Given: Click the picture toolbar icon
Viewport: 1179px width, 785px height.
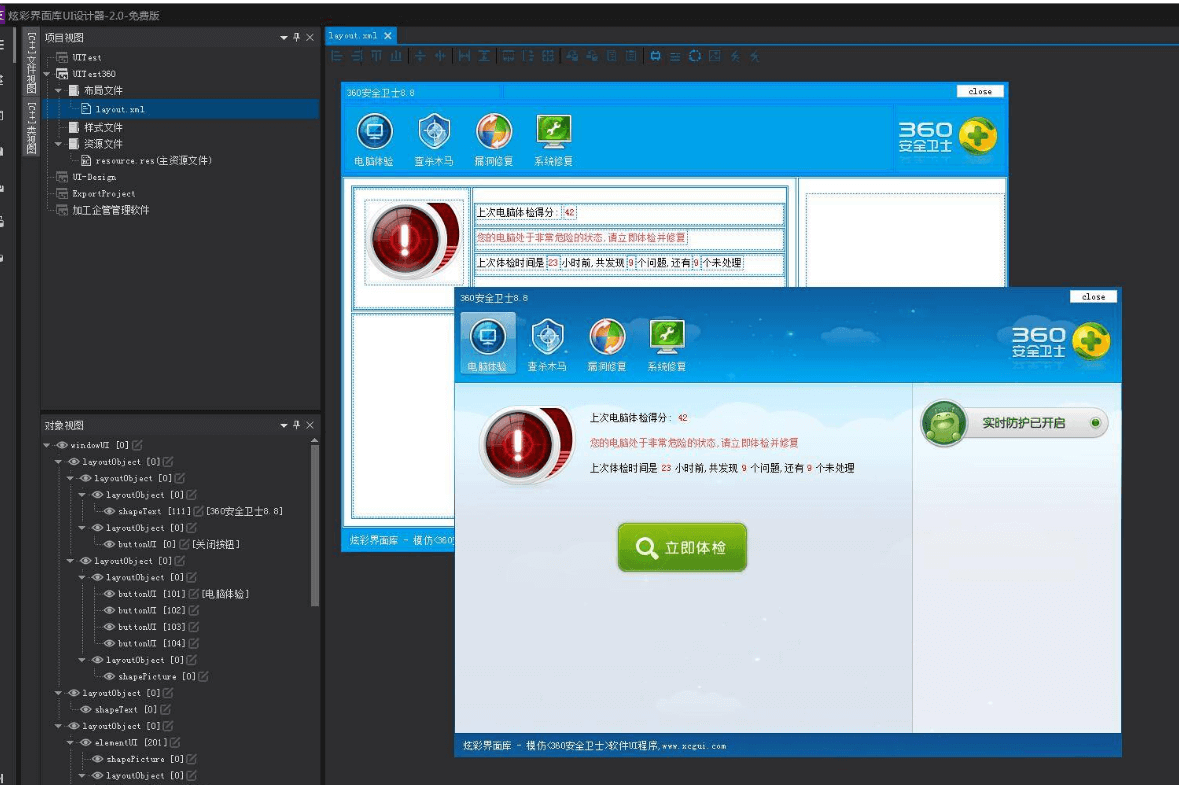Looking at the screenshot, I should coord(714,56).
